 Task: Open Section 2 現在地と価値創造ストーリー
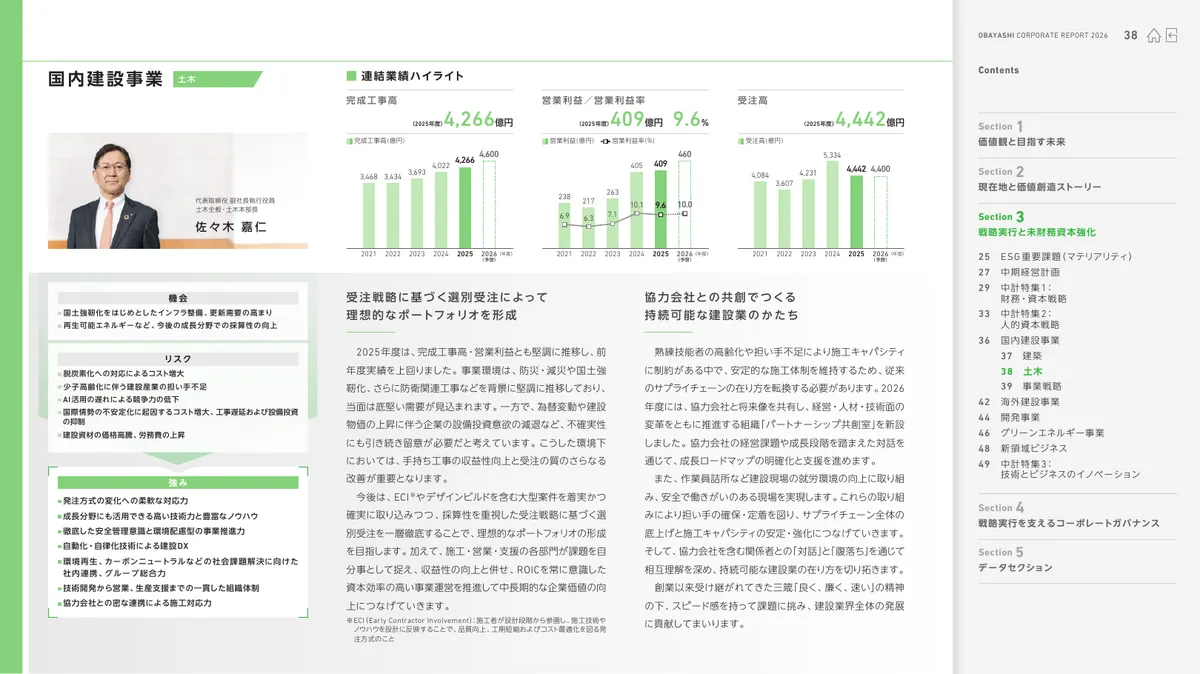point(1039,179)
